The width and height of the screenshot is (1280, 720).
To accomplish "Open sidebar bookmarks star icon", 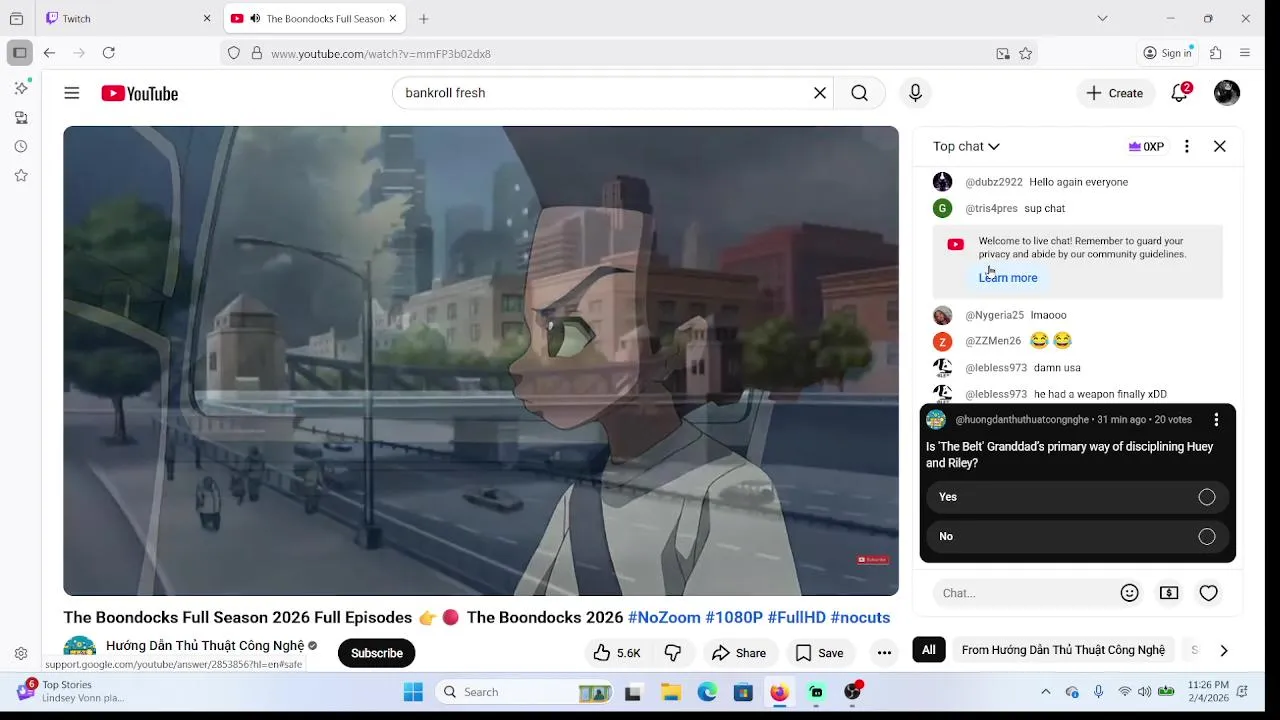I will 21,175.
